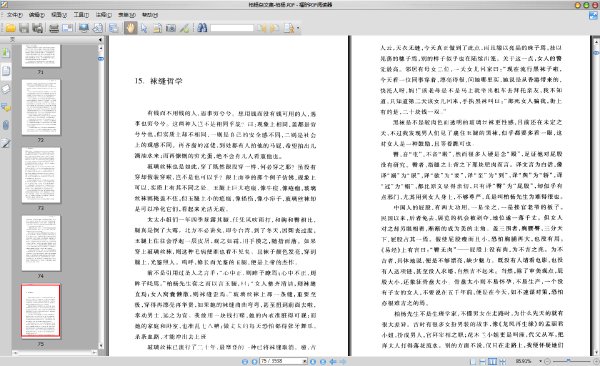The height and width of the screenshot is (366, 600).
Task: Click previous view blue back arrow
Action: (333, 361)
